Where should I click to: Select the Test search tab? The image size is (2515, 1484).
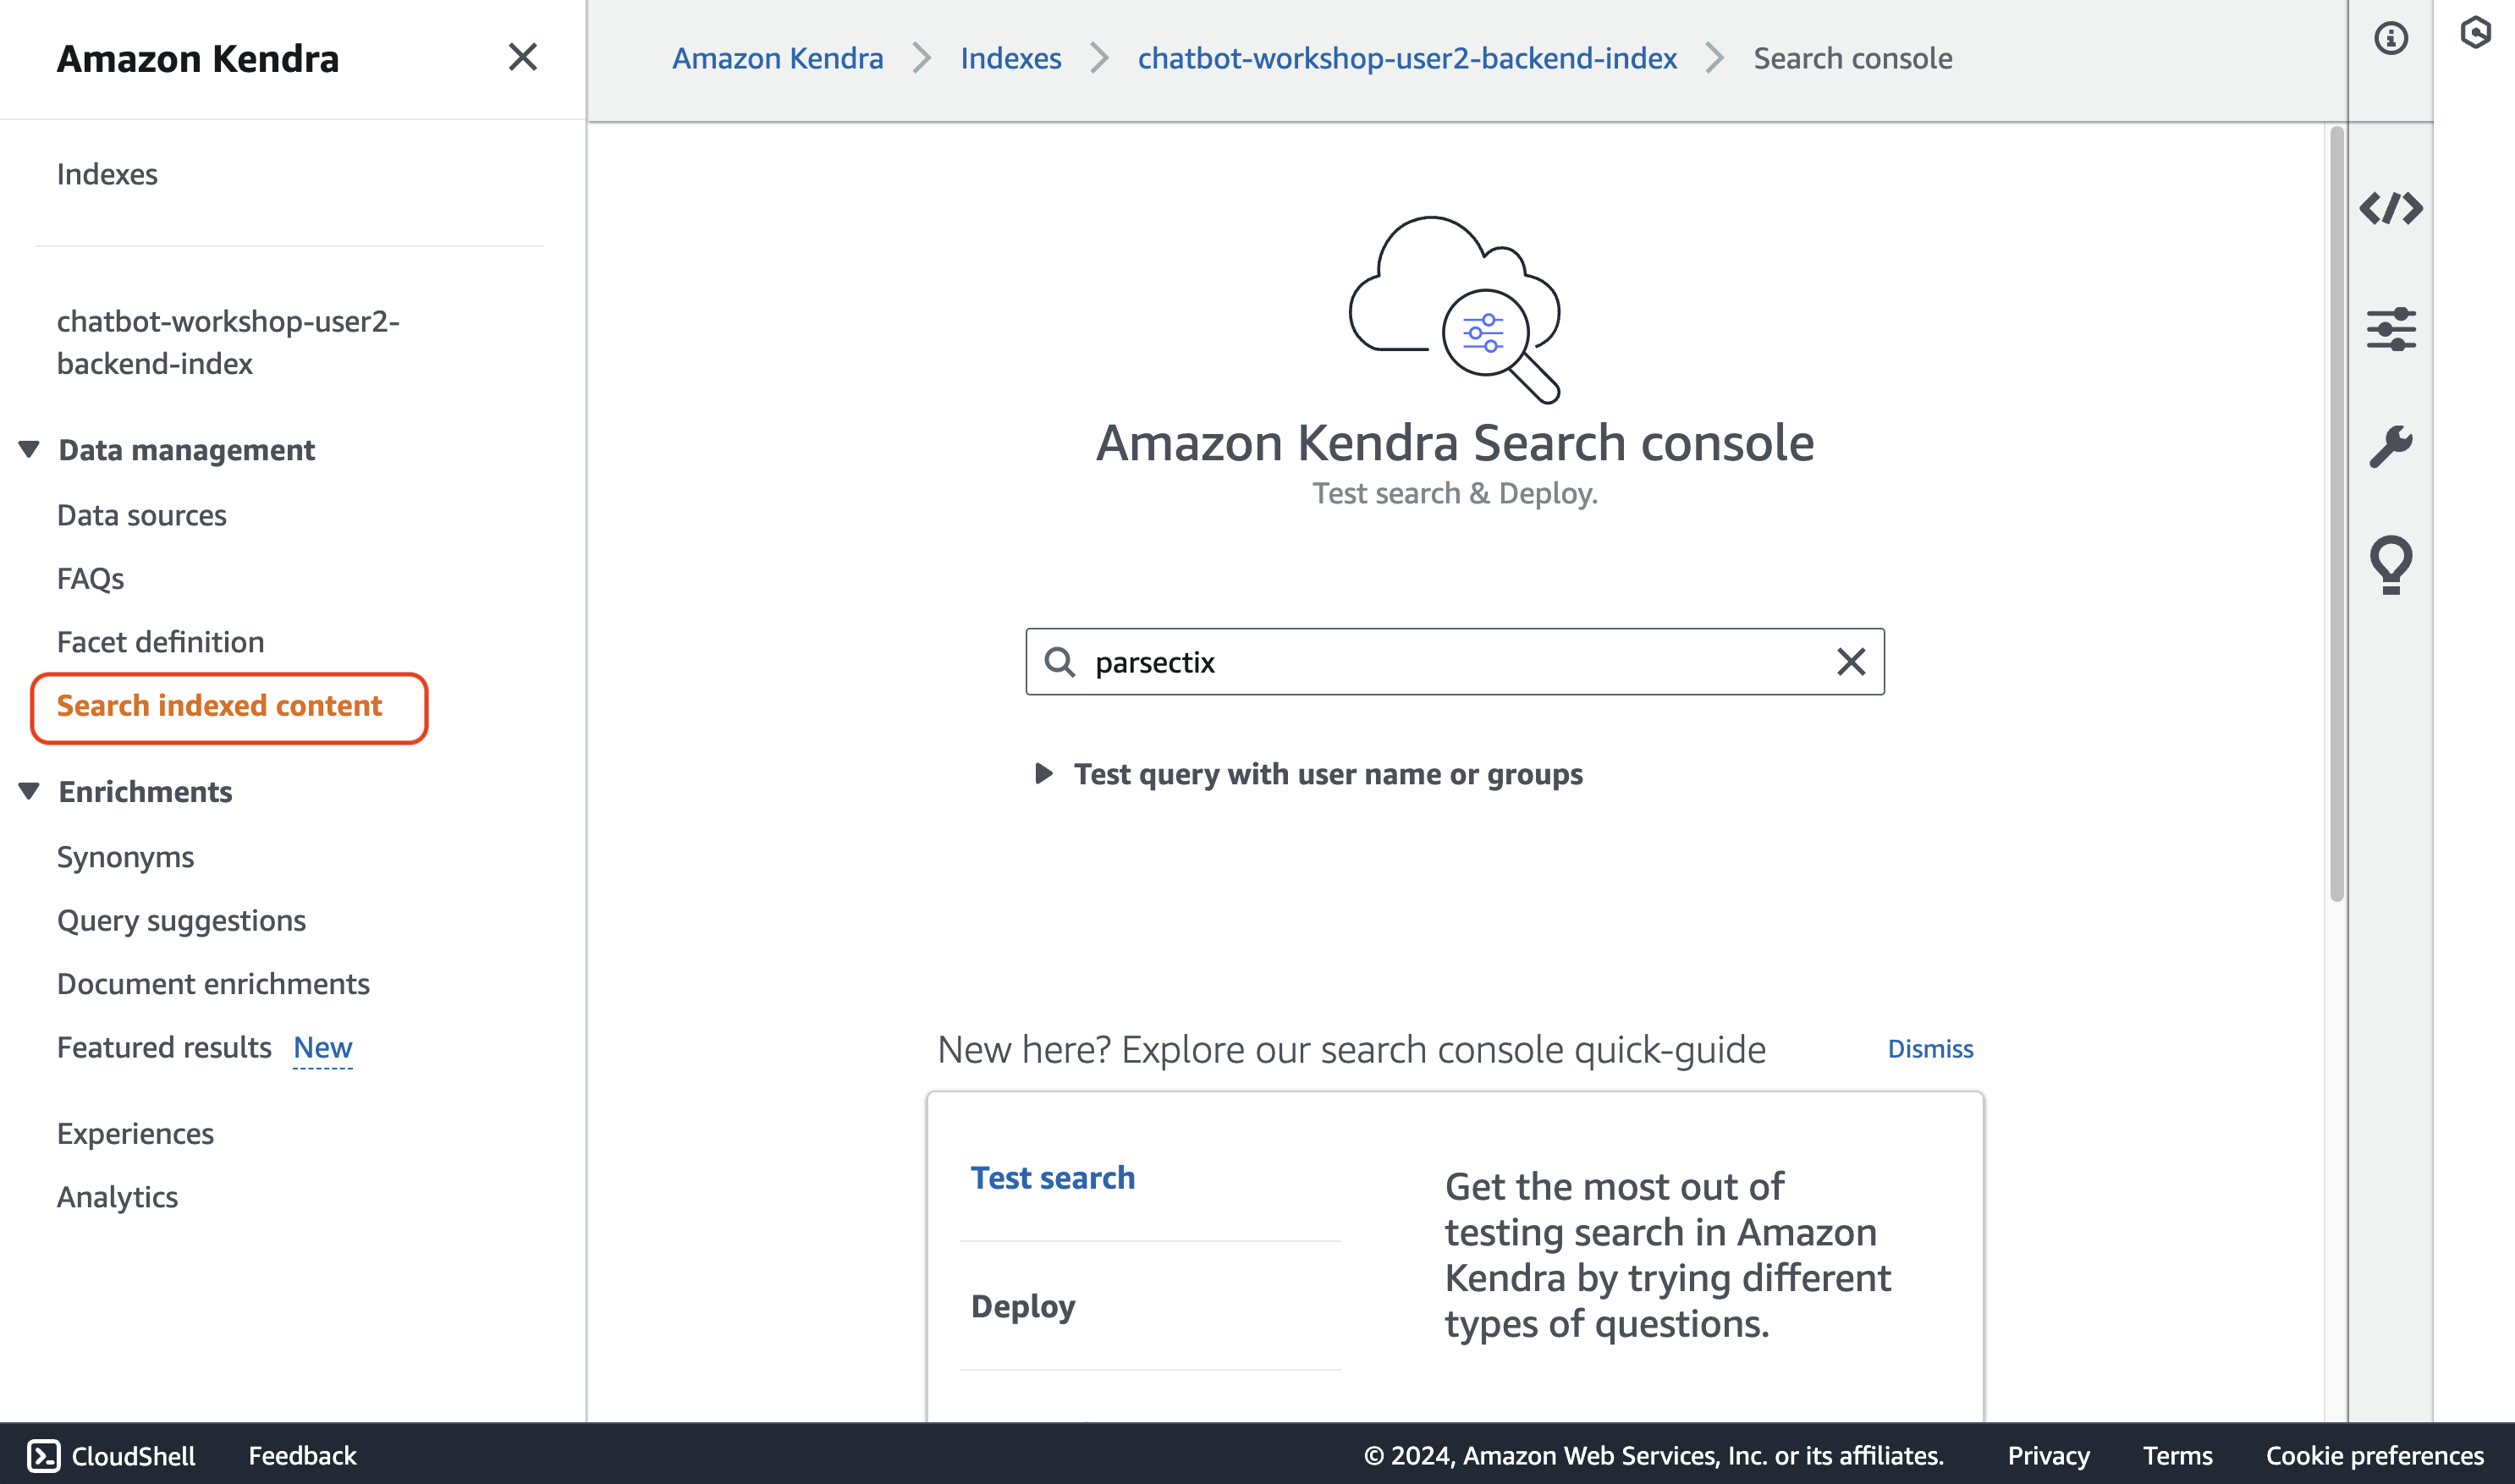tap(1053, 1178)
